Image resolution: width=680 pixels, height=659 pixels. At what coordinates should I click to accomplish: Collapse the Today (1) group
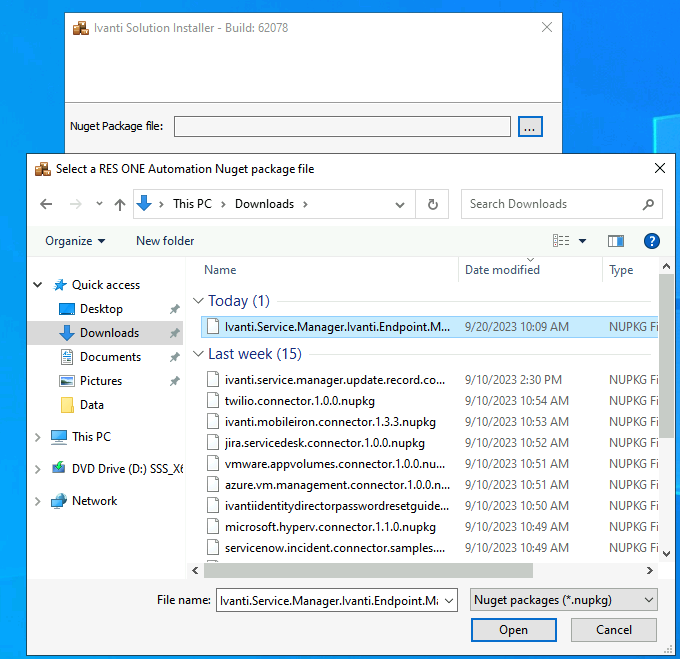point(198,300)
